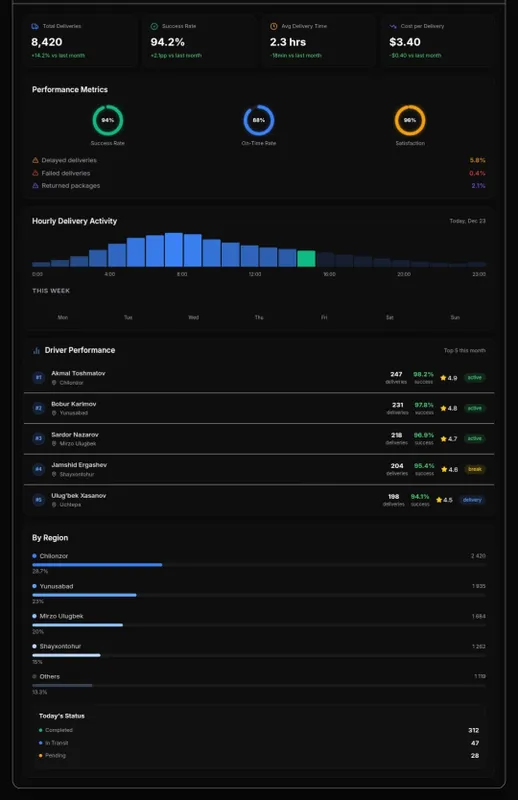Click the Cost per Delivery trend icon

coord(393,26)
